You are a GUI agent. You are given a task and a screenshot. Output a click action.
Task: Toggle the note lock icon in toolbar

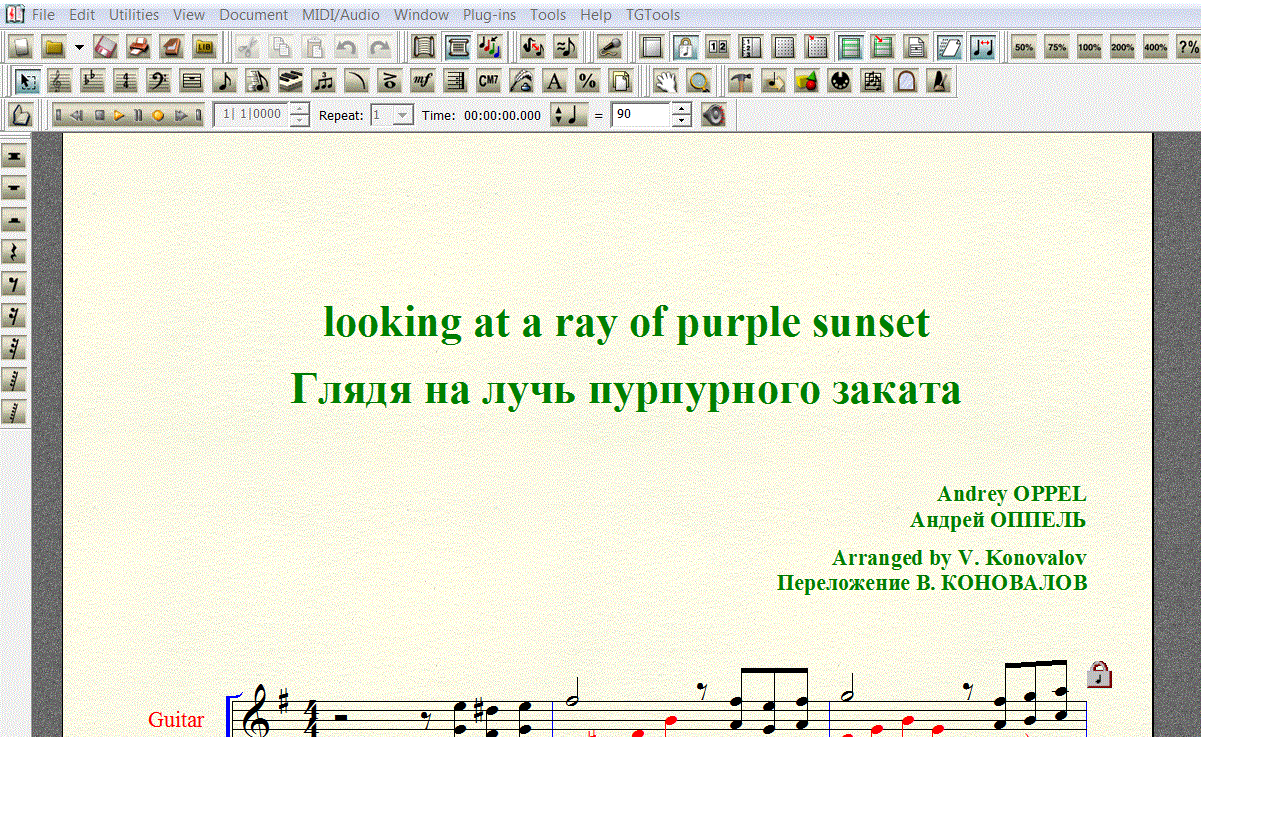click(685, 47)
